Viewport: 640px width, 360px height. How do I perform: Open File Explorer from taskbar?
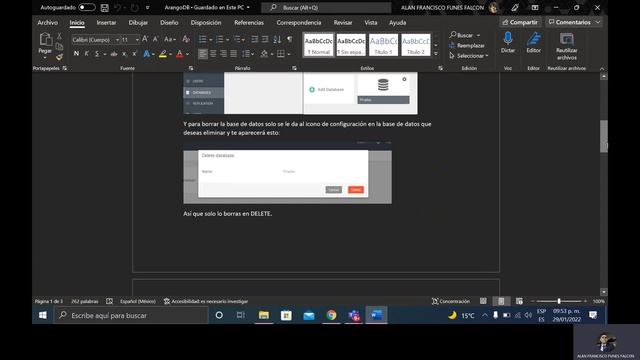(264, 315)
